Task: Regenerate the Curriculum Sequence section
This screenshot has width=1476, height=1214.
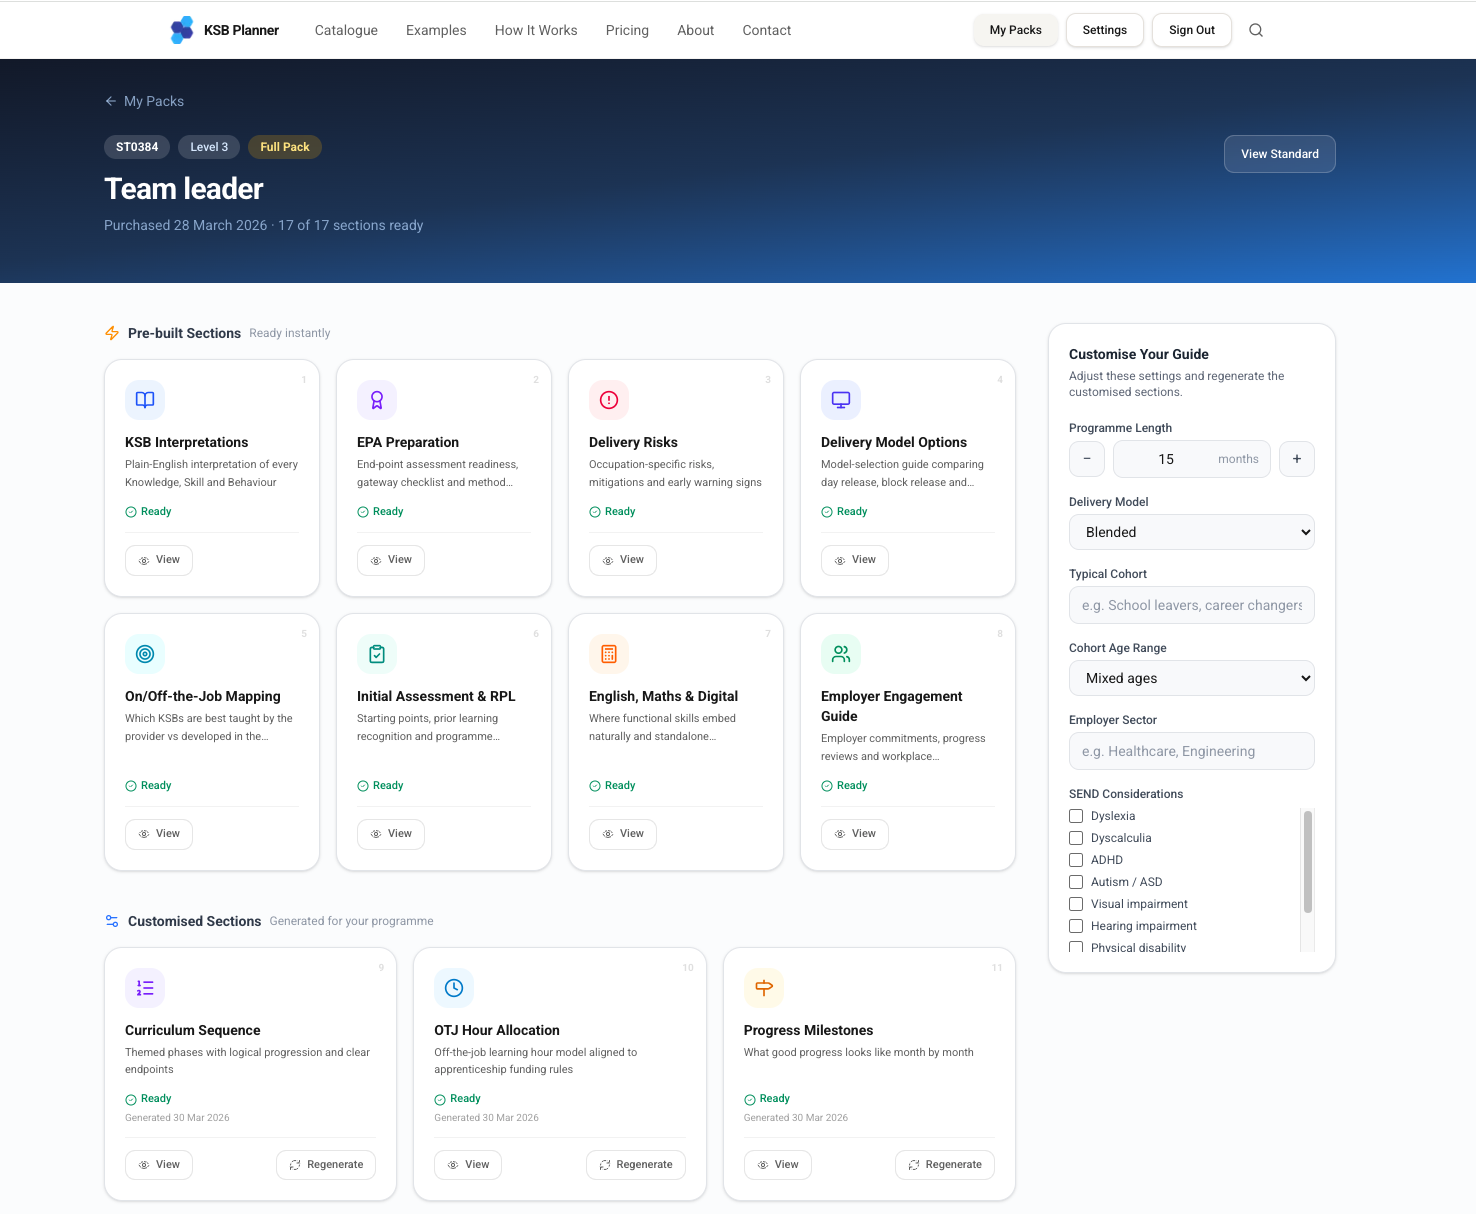Action: tap(326, 1164)
